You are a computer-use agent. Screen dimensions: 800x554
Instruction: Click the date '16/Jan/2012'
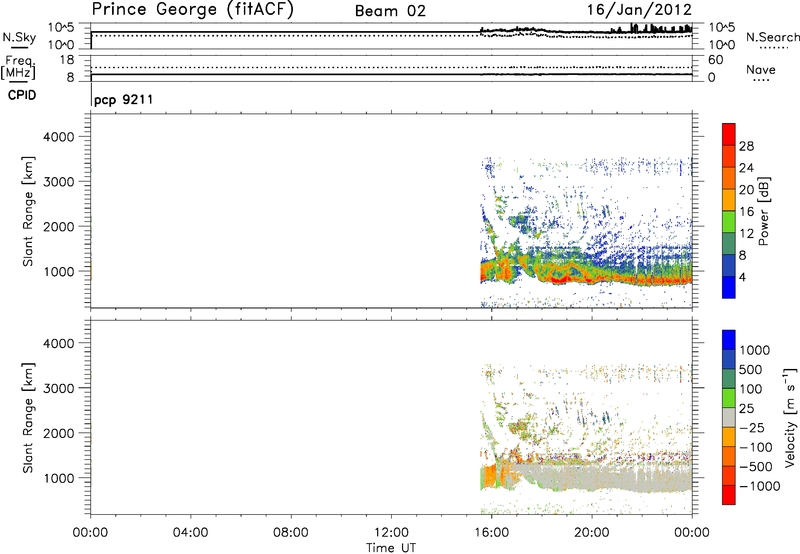(x=639, y=10)
